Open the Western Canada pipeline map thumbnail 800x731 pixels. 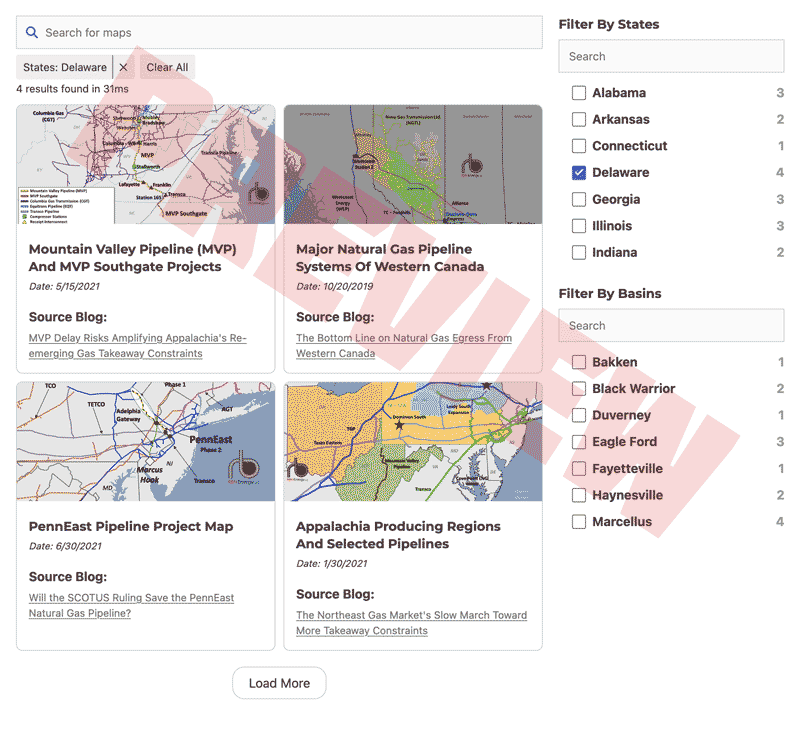pos(413,164)
